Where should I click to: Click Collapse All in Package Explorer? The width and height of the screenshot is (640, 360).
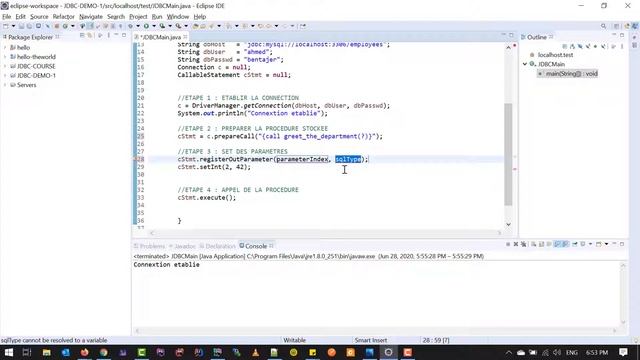tap(82, 36)
